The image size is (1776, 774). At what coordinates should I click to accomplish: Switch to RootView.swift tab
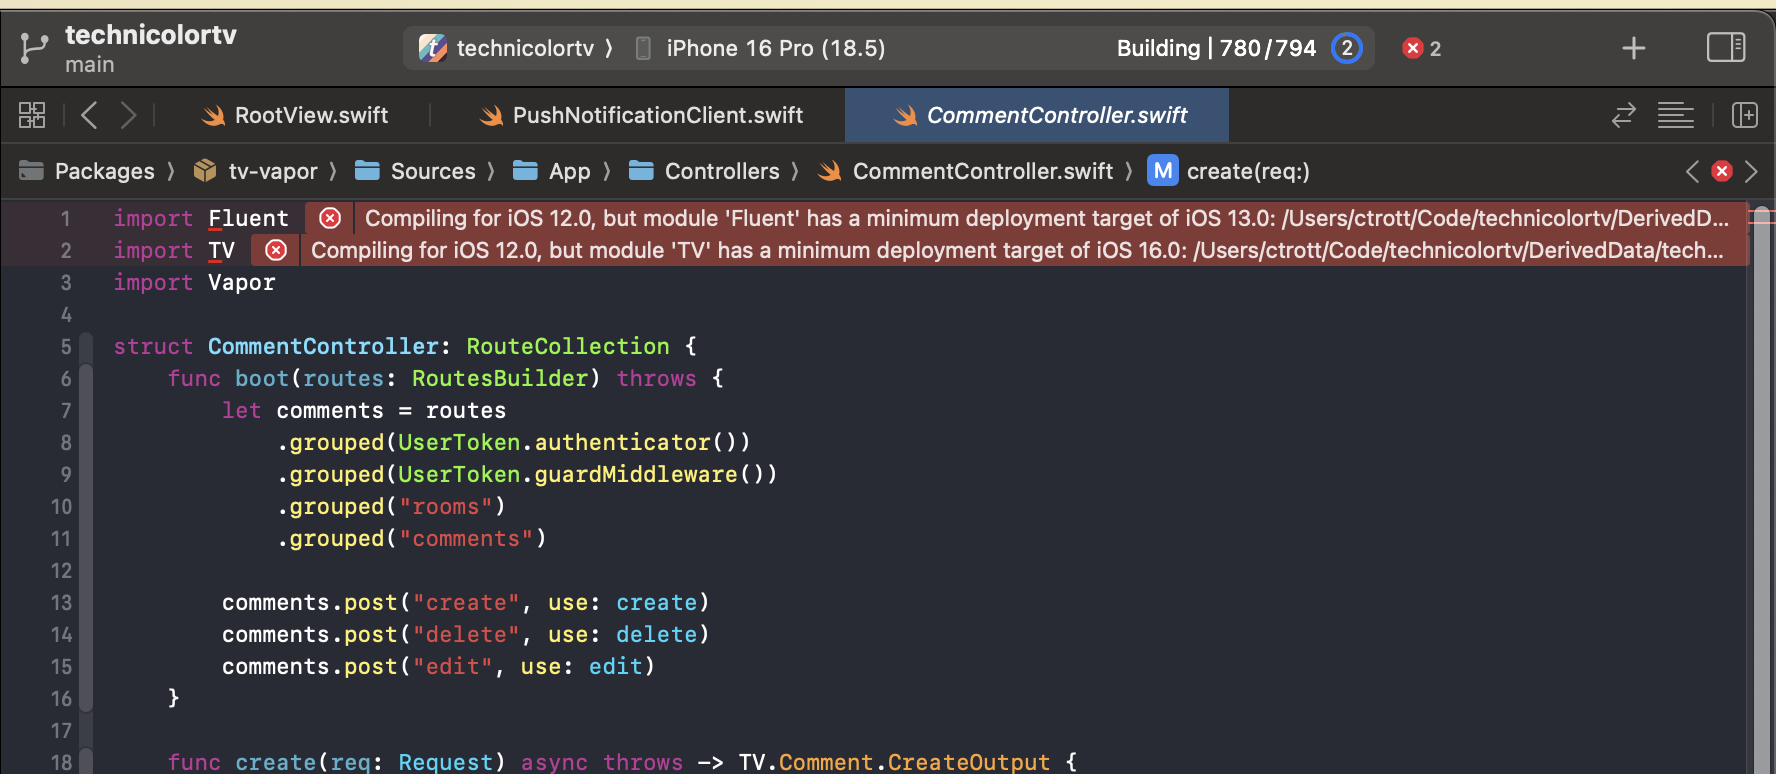pyautogui.click(x=295, y=115)
